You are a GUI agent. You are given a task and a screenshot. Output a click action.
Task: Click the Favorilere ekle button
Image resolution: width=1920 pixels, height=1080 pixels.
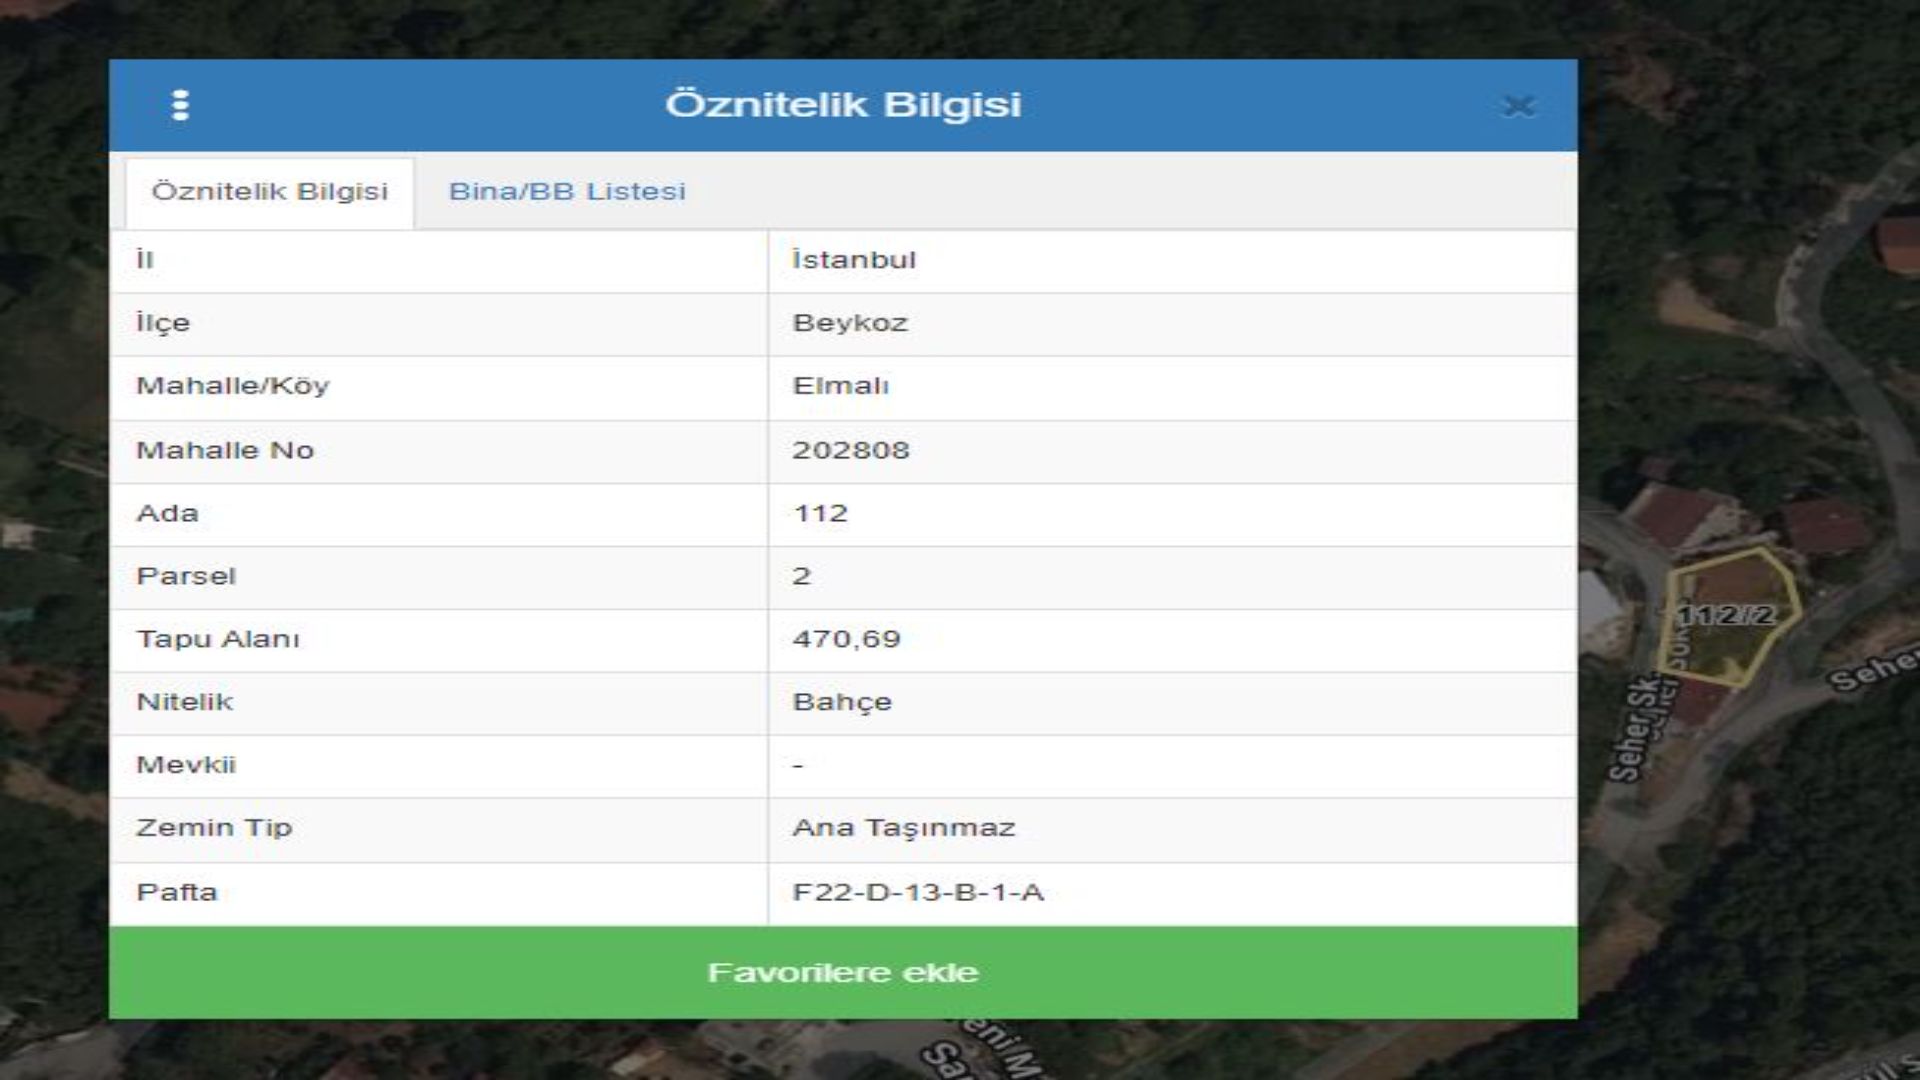click(843, 973)
